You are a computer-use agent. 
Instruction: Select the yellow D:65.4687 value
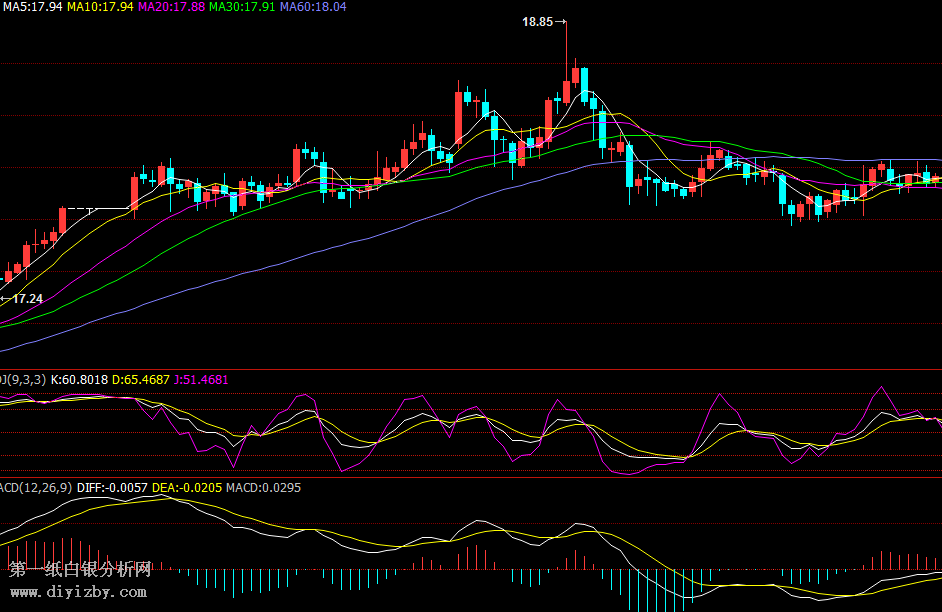click(x=141, y=380)
